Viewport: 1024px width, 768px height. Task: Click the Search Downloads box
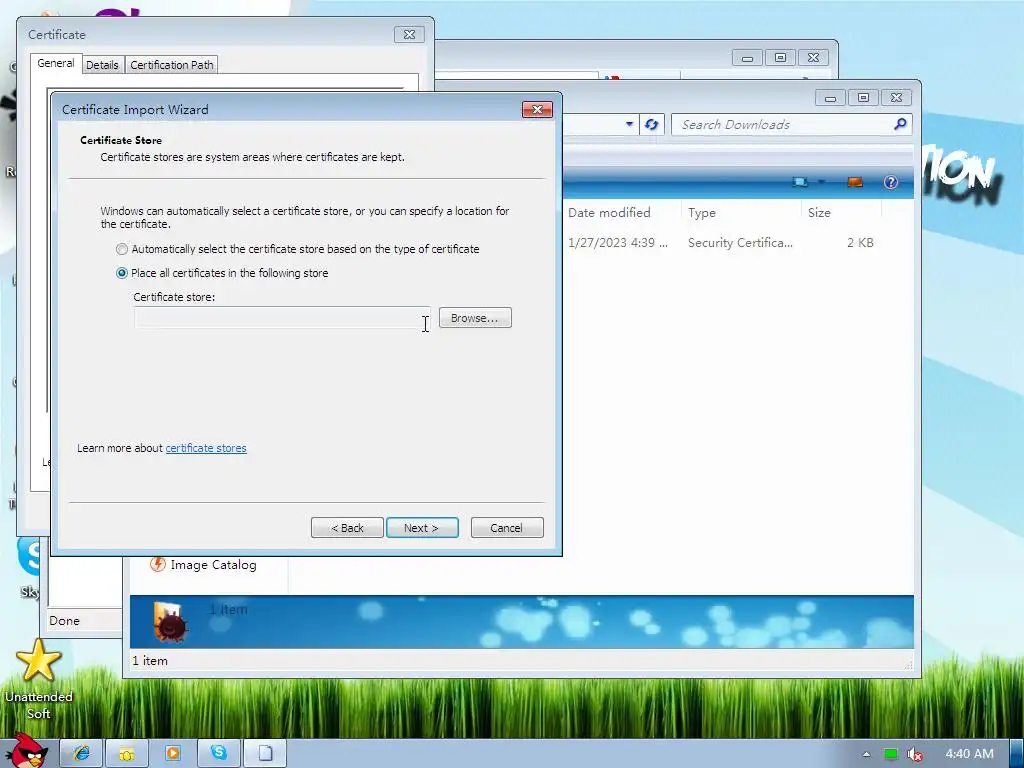pyautogui.click(x=784, y=125)
